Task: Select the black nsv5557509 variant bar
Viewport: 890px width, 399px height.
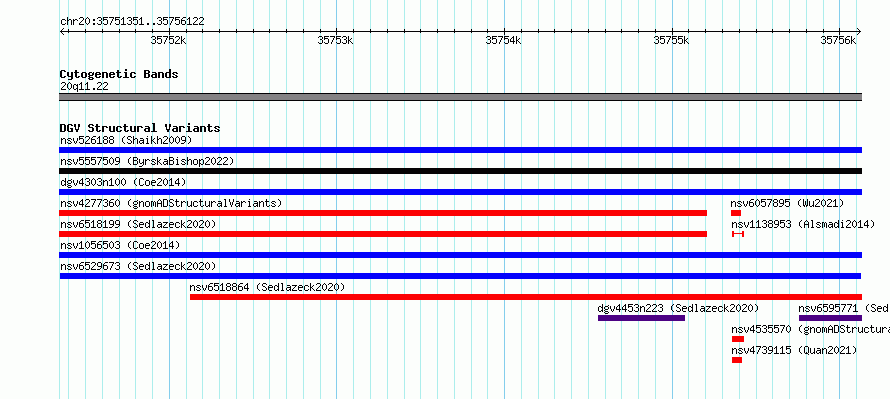Action: click(x=460, y=171)
